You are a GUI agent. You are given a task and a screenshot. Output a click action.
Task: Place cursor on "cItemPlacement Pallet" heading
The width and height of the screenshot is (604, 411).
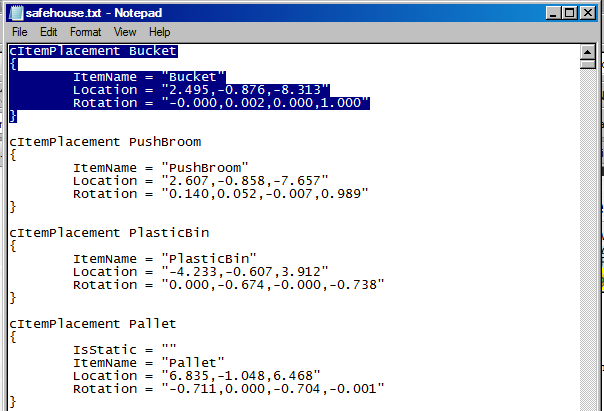pos(93,323)
